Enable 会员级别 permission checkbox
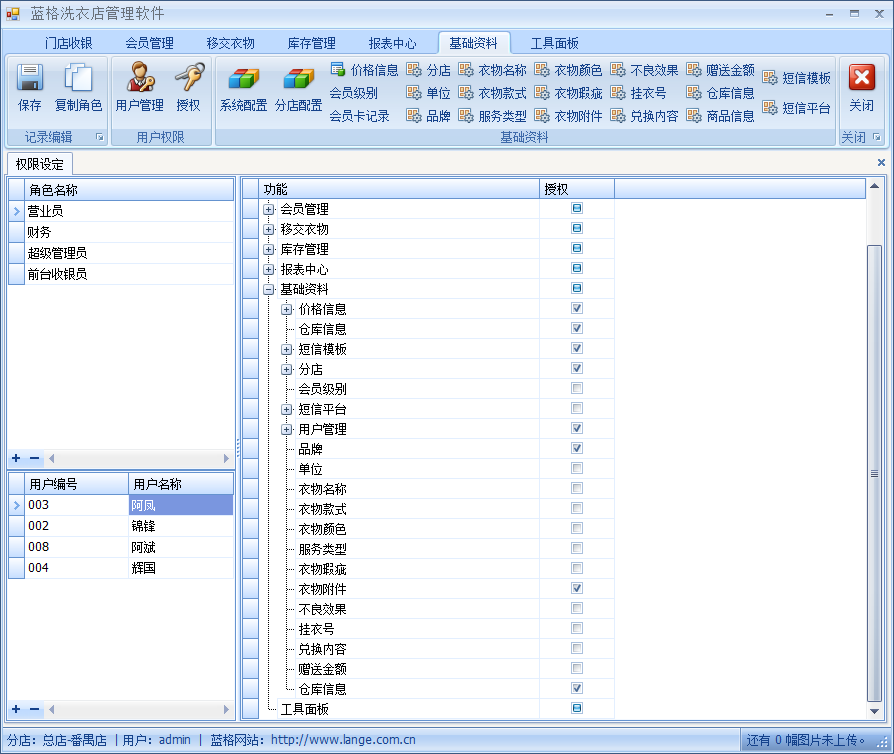894x754 pixels. click(x=577, y=388)
